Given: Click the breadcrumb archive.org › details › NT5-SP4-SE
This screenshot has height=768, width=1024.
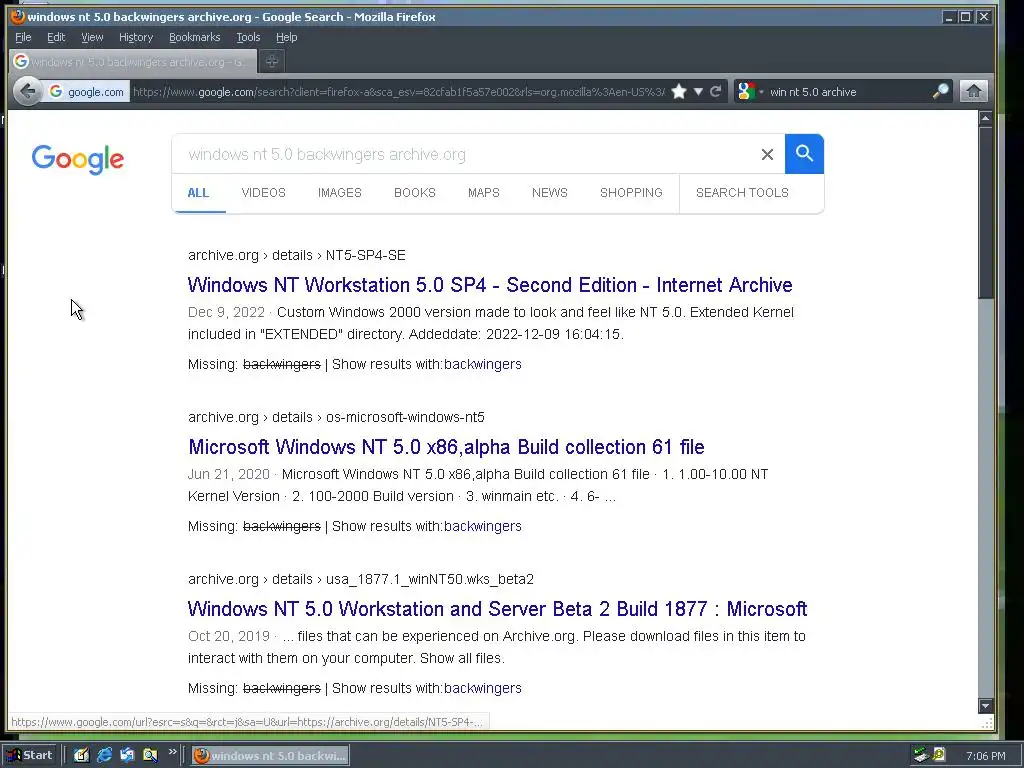Looking at the screenshot, I should click(296, 255).
